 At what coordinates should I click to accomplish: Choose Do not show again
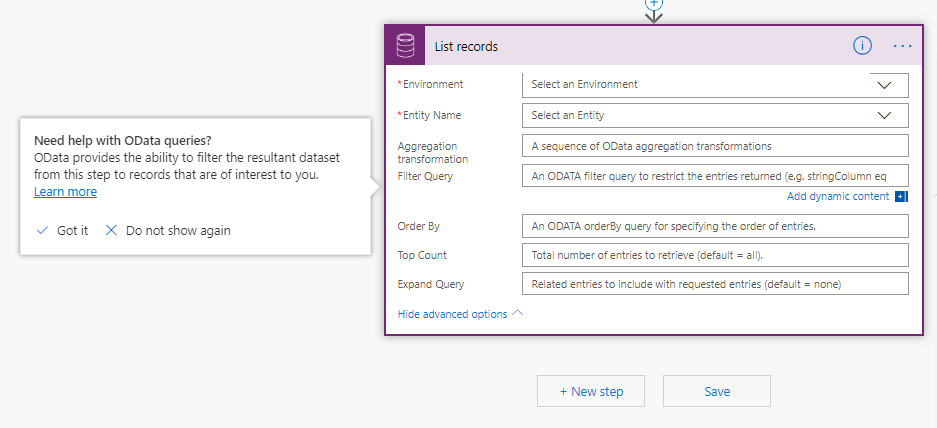(x=178, y=231)
